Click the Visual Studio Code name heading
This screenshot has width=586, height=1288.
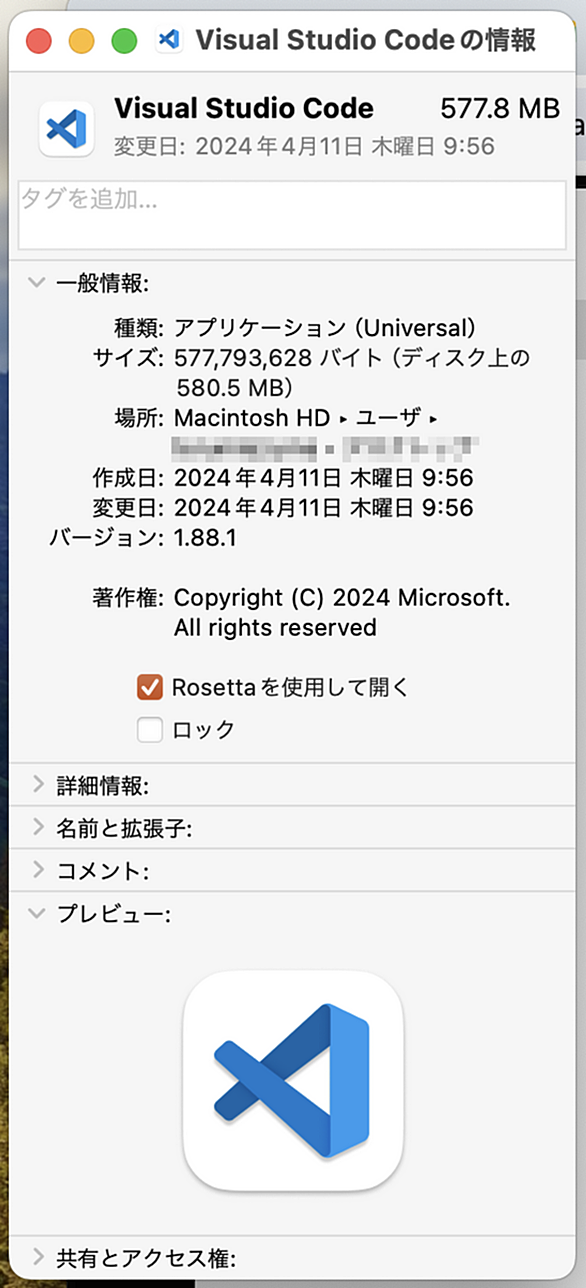coord(244,108)
